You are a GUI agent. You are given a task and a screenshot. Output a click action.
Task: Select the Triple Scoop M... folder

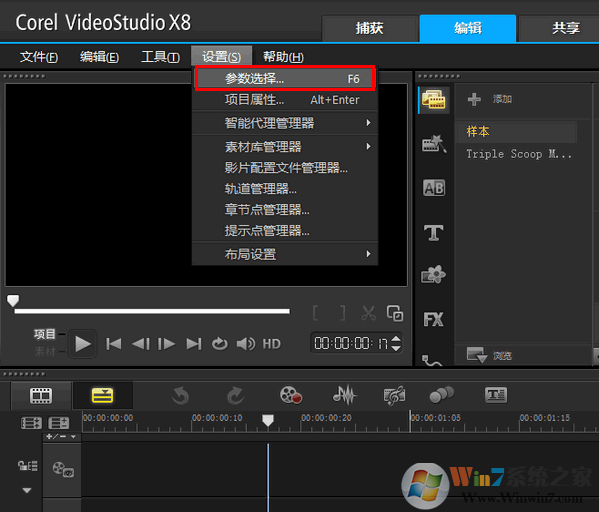click(519, 154)
